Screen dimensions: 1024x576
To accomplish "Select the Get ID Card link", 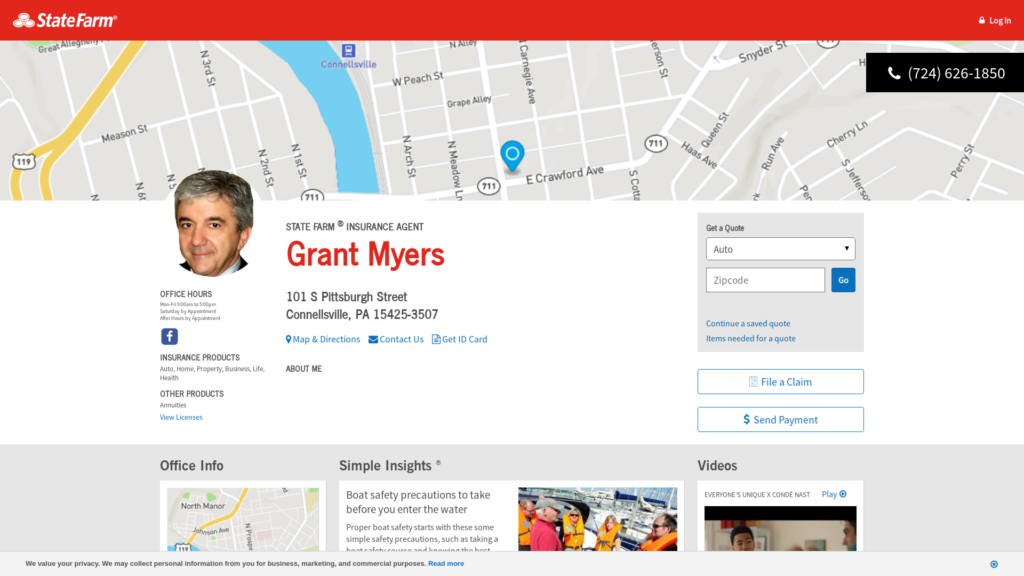I will pos(459,339).
